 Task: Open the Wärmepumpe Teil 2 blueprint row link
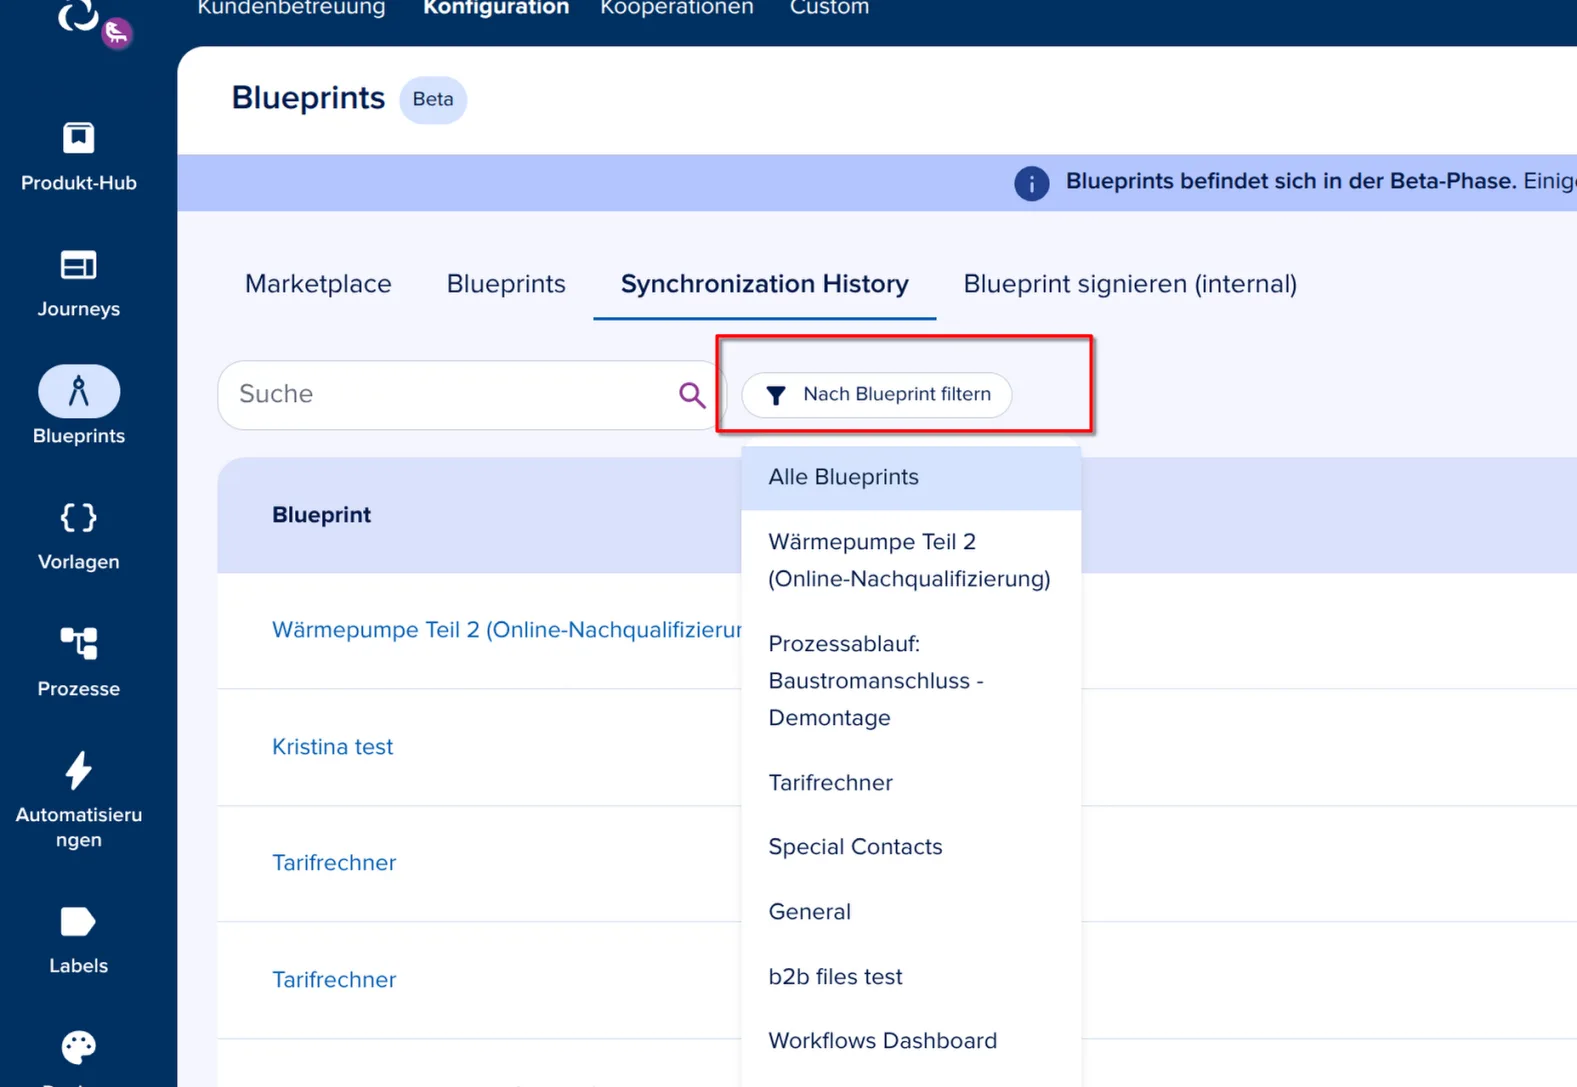click(x=507, y=630)
